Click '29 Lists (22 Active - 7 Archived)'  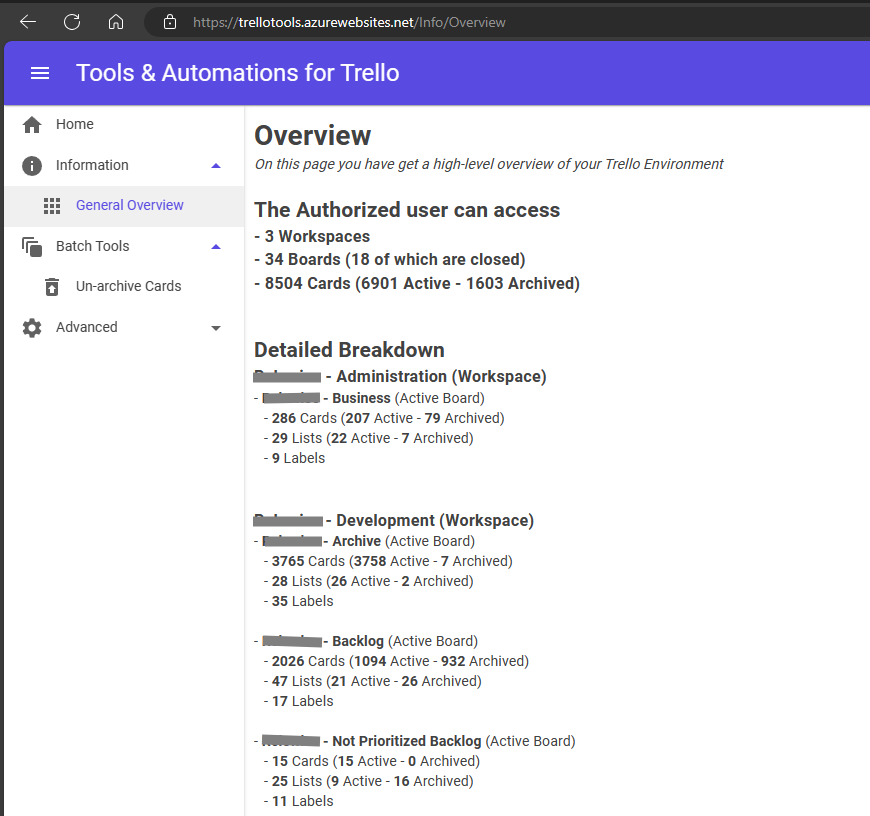[x=368, y=438]
